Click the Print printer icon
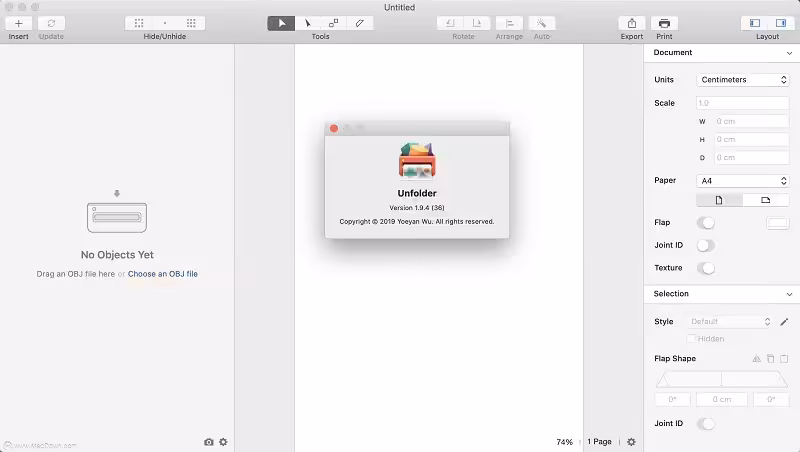Image resolution: width=800 pixels, height=452 pixels. tap(664, 23)
